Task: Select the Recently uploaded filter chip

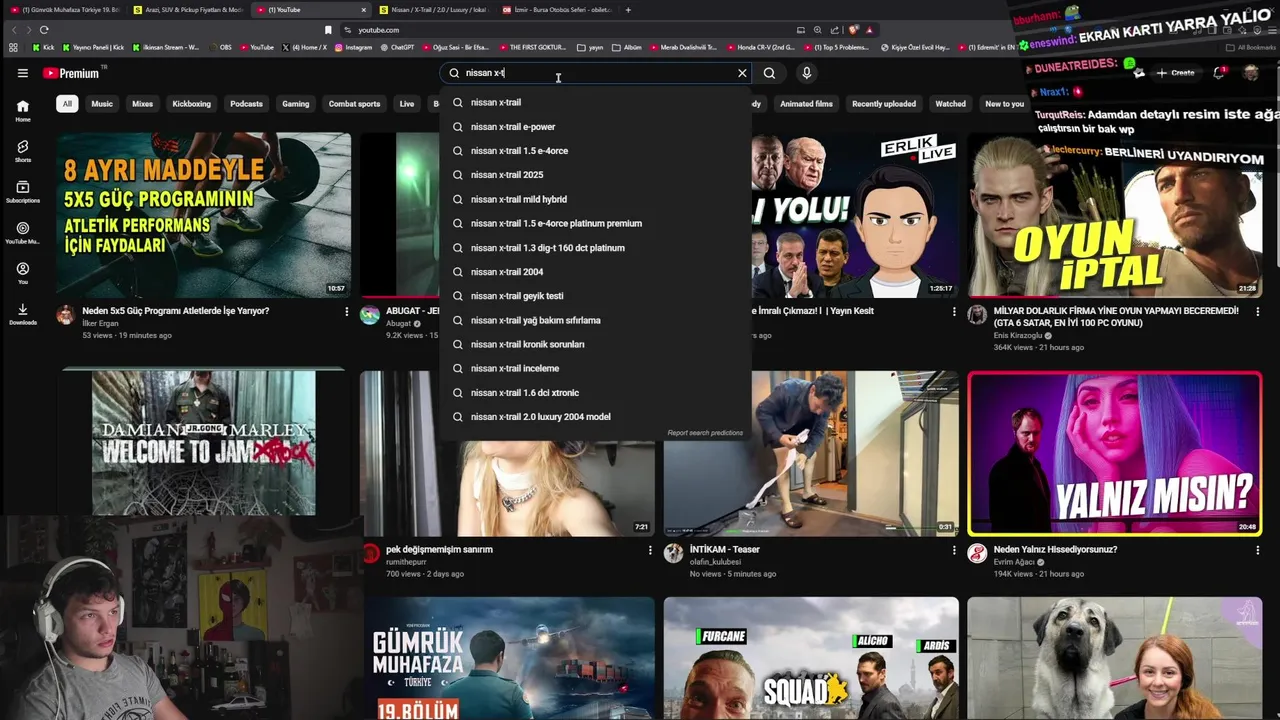Action: pos(884,104)
